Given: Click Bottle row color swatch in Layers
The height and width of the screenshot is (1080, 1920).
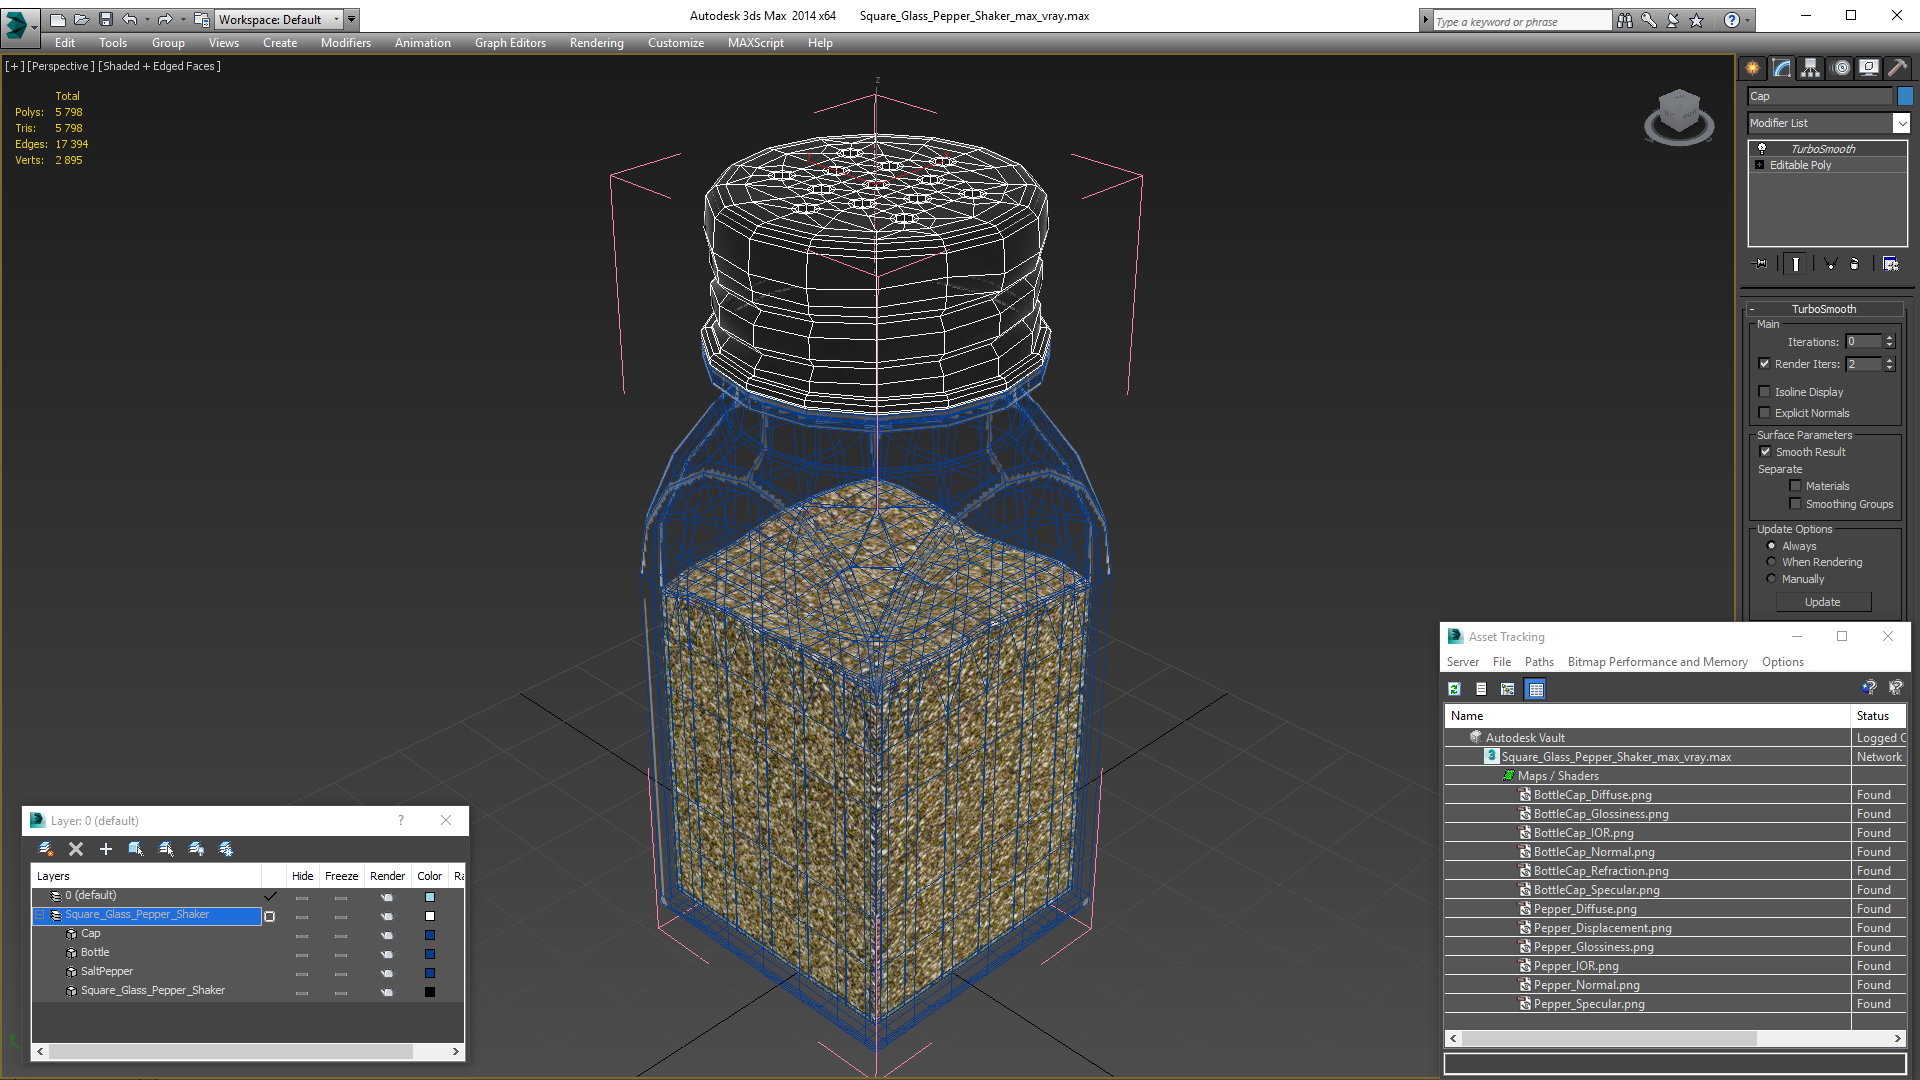Looking at the screenshot, I should [x=430, y=954].
